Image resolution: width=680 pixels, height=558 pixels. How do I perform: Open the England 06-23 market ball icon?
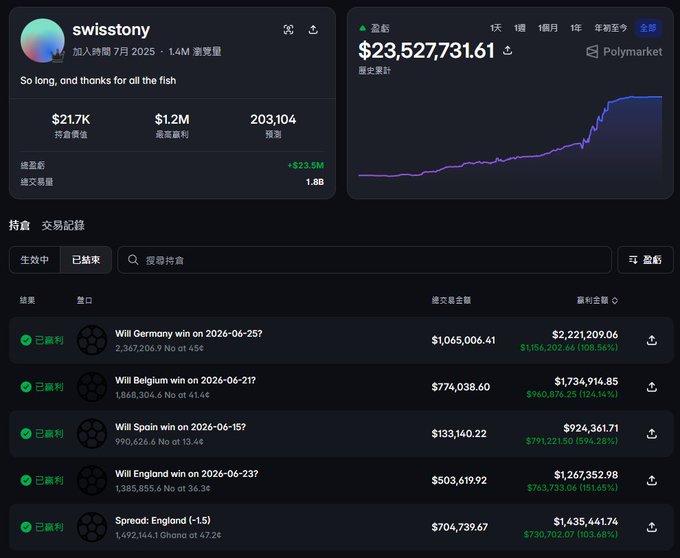click(x=92, y=480)
